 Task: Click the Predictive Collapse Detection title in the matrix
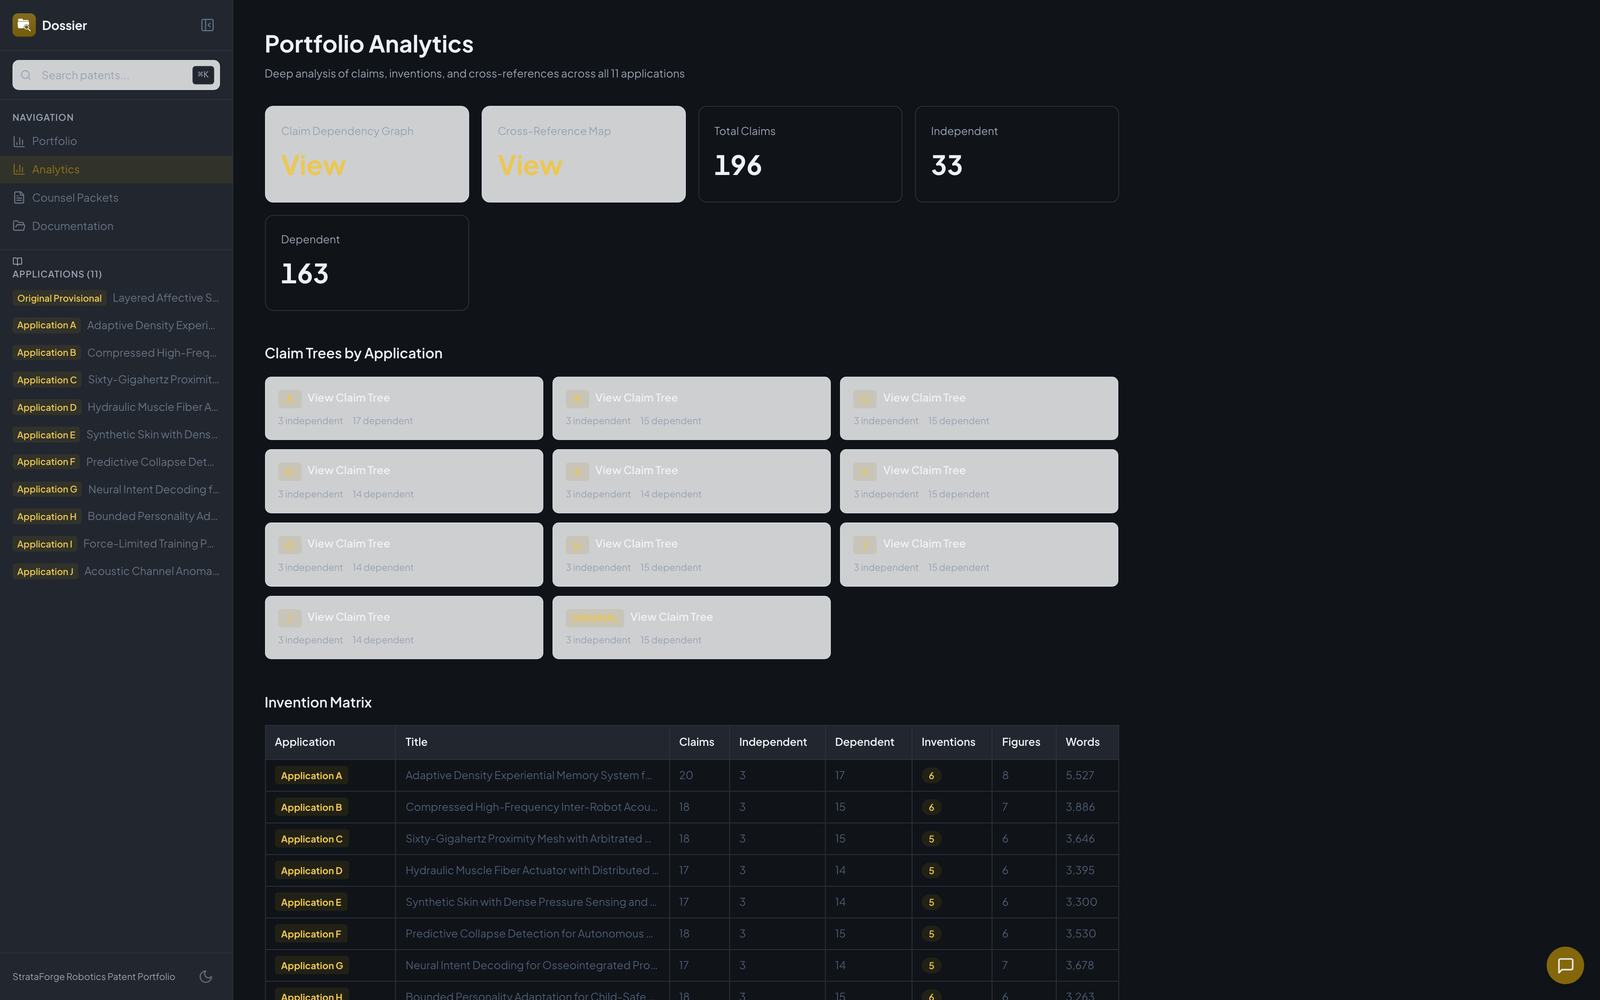528,934
